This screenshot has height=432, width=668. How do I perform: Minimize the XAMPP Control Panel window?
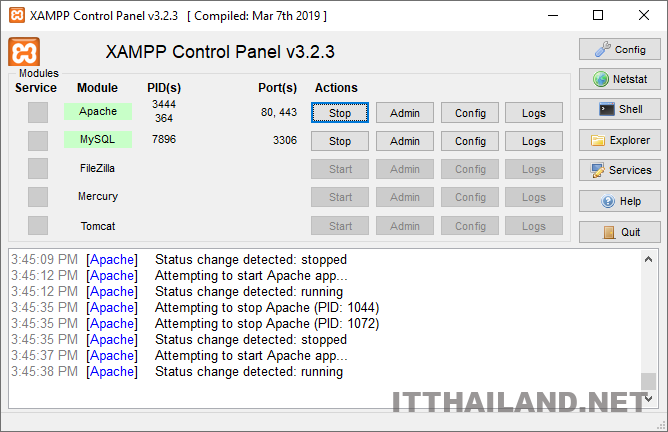(553, 15)
